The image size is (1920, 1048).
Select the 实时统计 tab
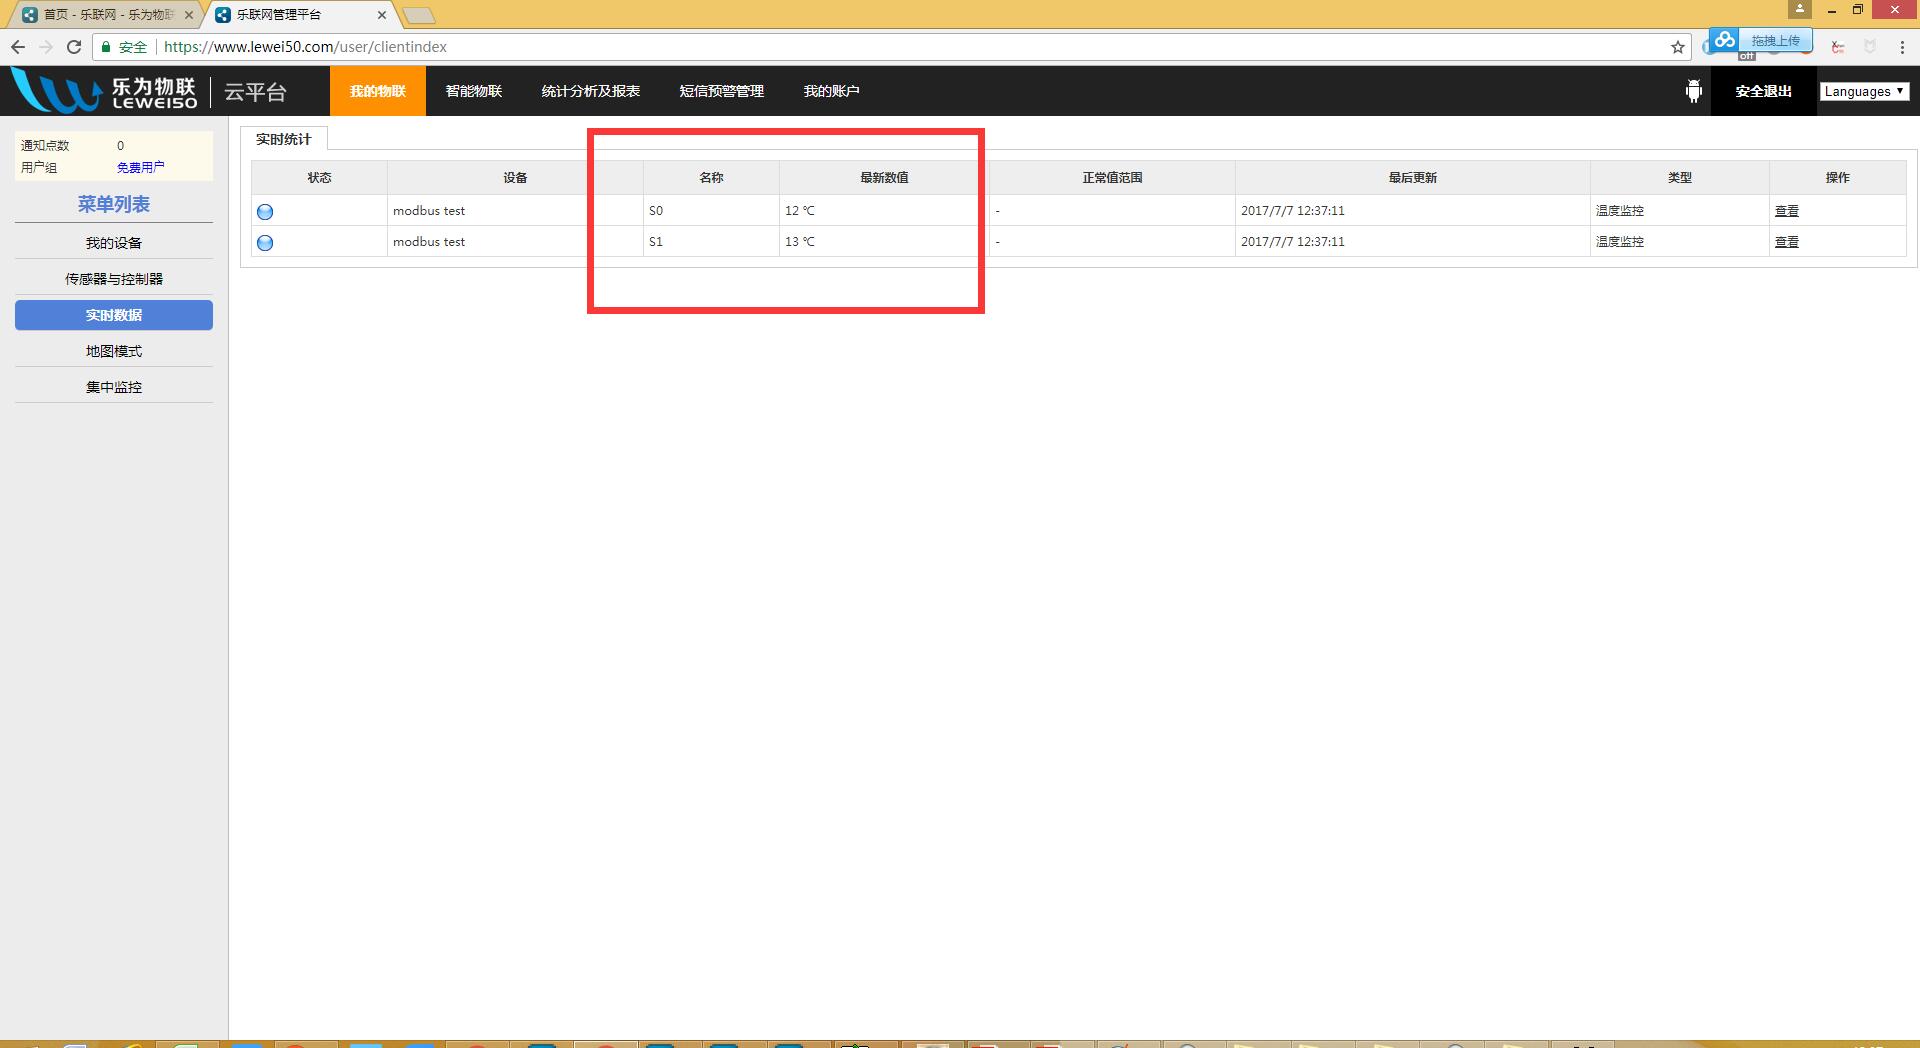(284, 139)
